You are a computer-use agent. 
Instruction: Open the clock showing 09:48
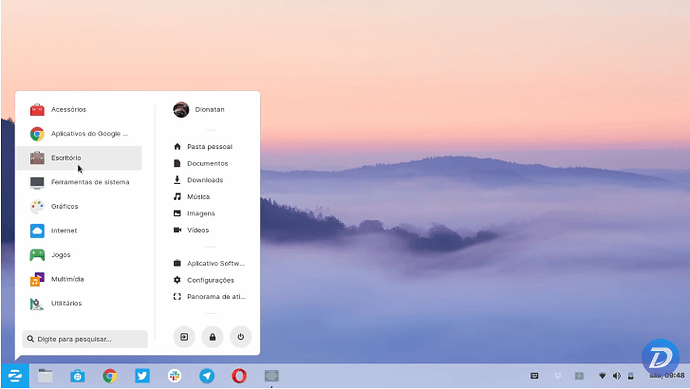[x=667, y=376]
